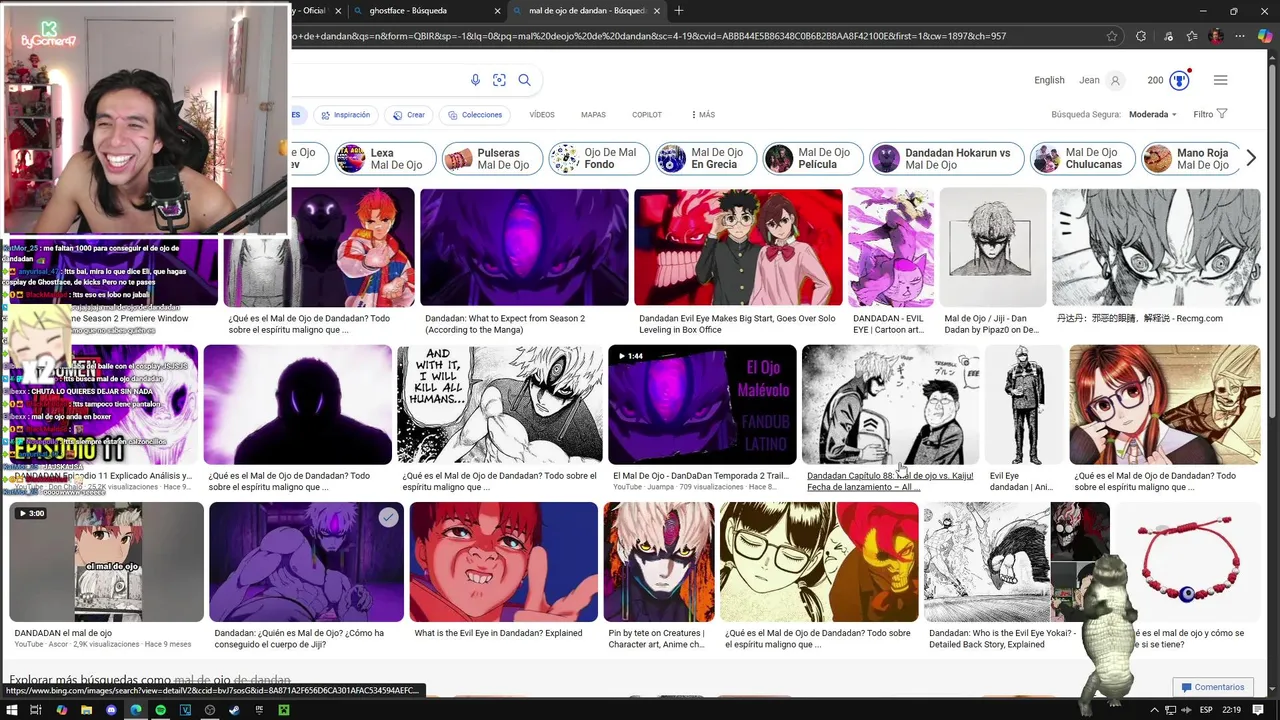Close the ghostface search tab
The height and width of the screenshot is (720, 1280).
(497, 11)
